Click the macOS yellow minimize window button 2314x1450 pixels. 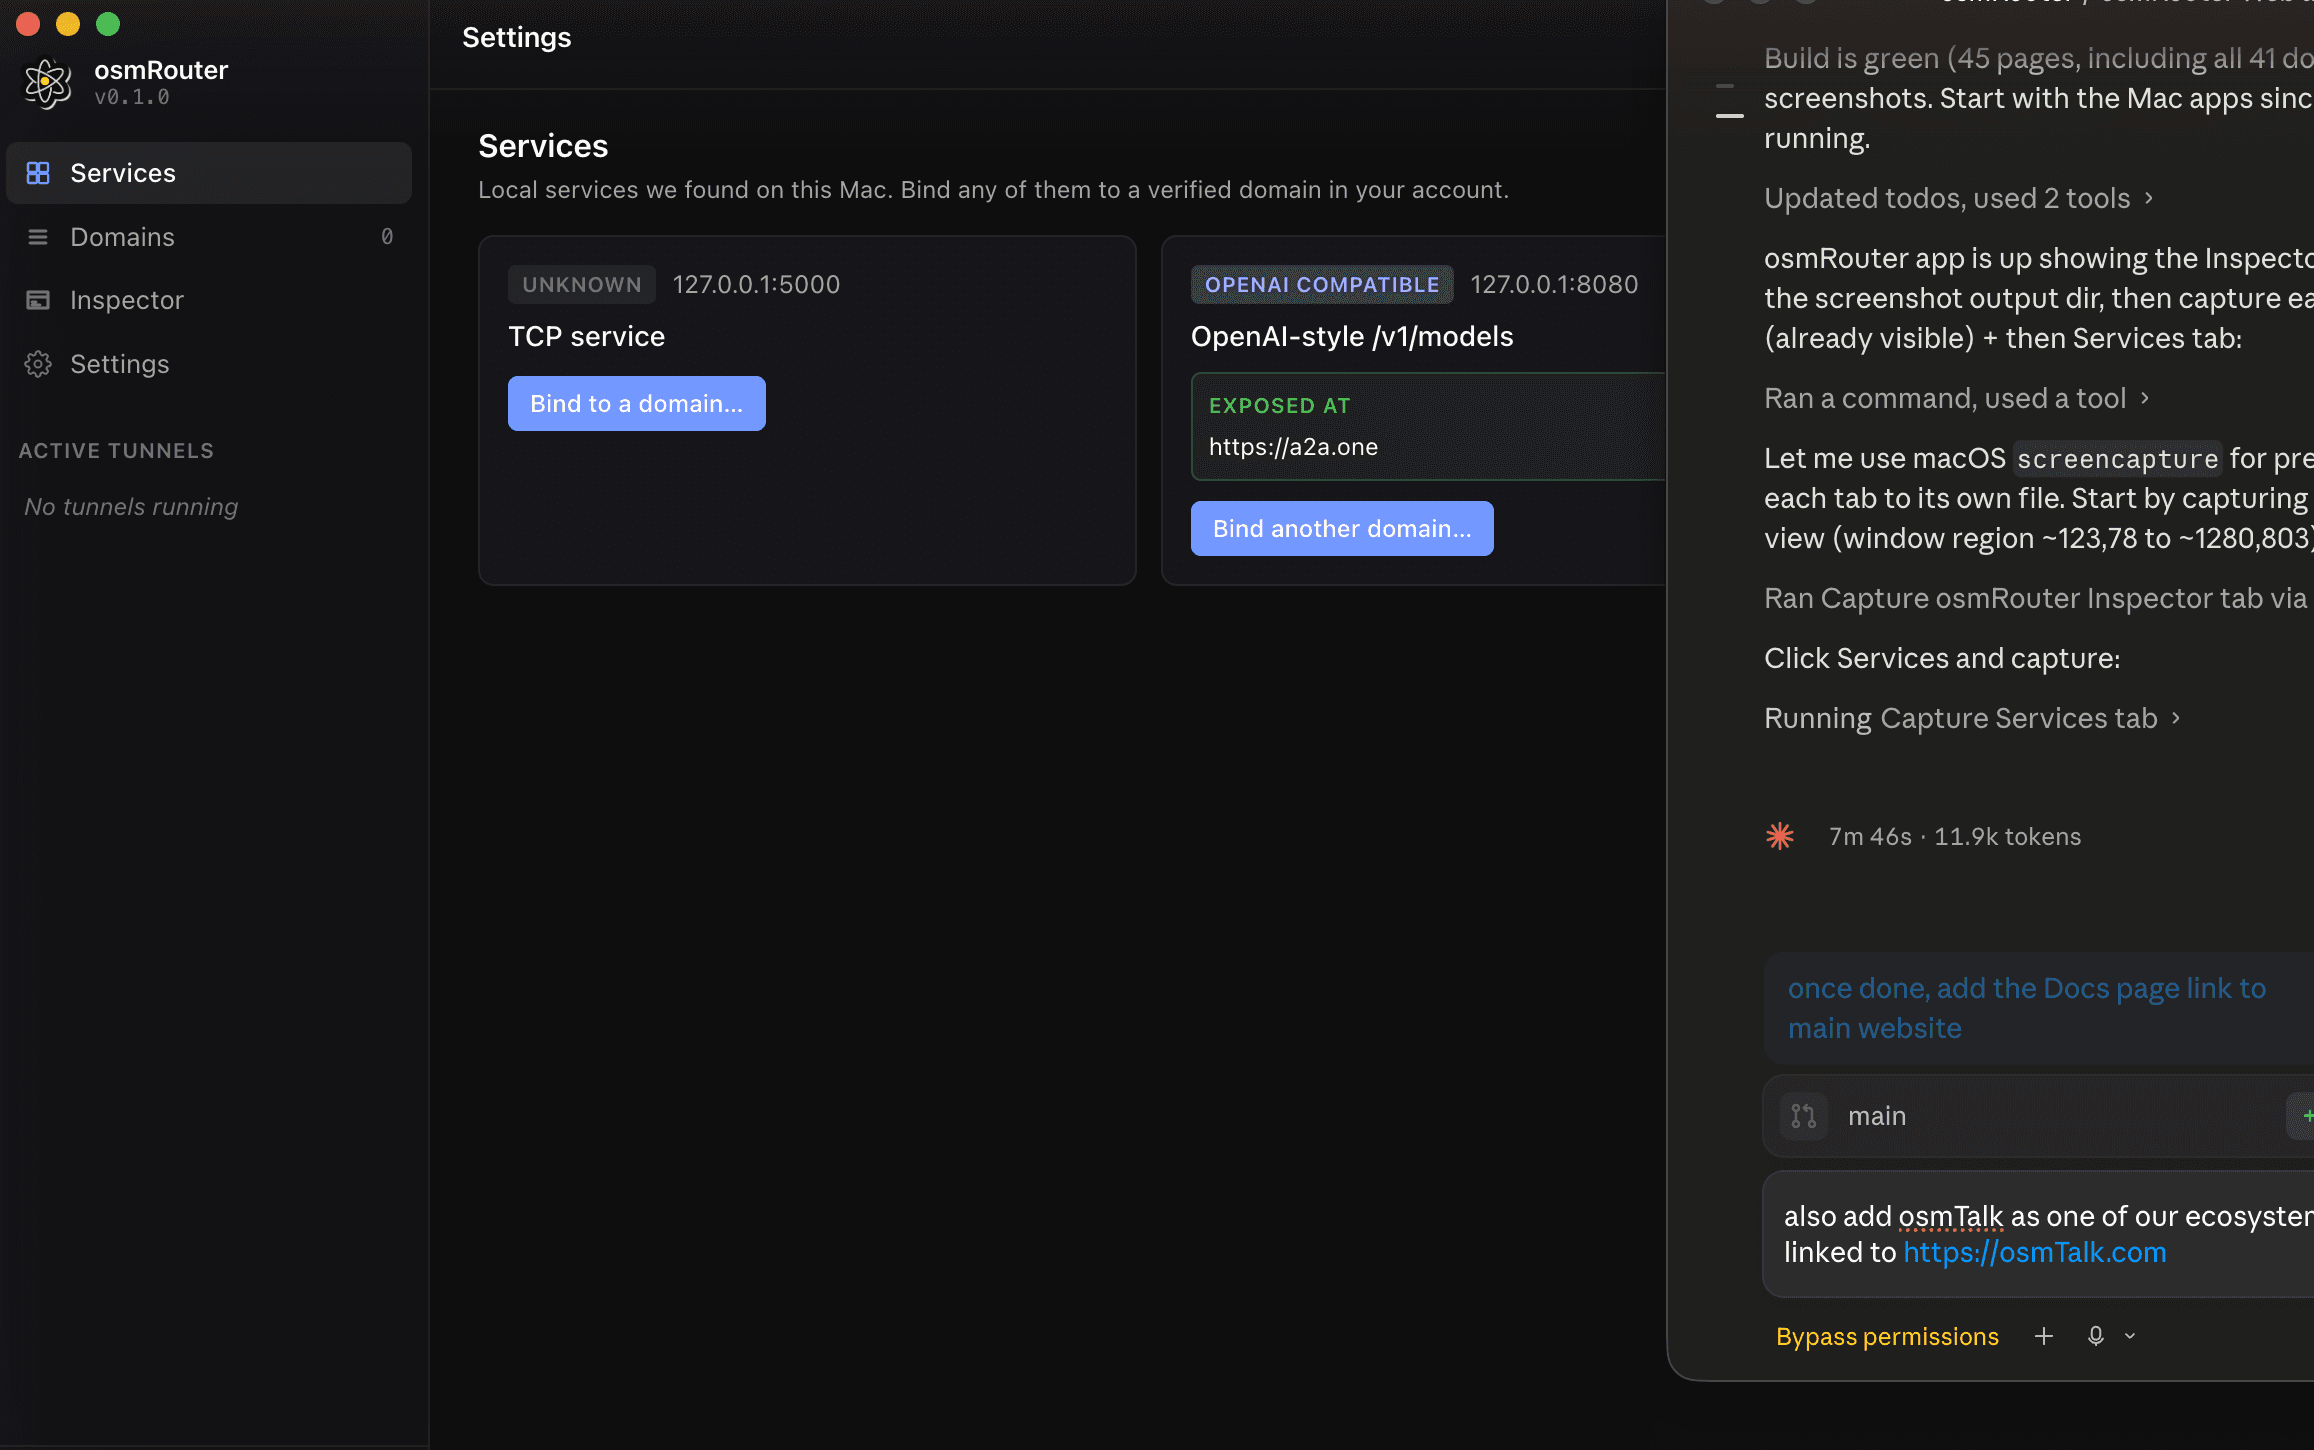coord(68,24)
